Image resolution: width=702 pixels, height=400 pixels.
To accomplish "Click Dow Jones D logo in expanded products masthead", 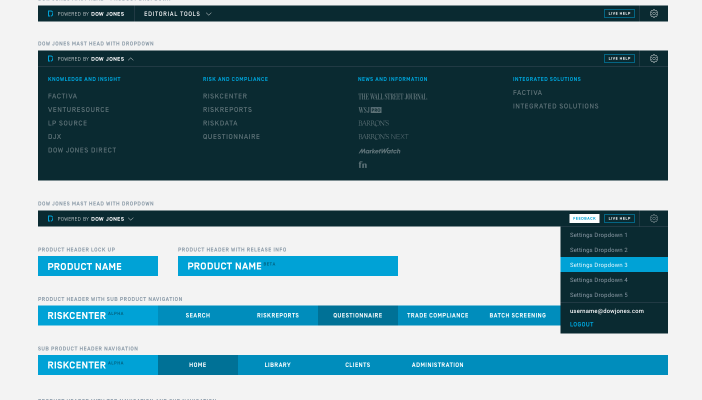I will point(50,59).
